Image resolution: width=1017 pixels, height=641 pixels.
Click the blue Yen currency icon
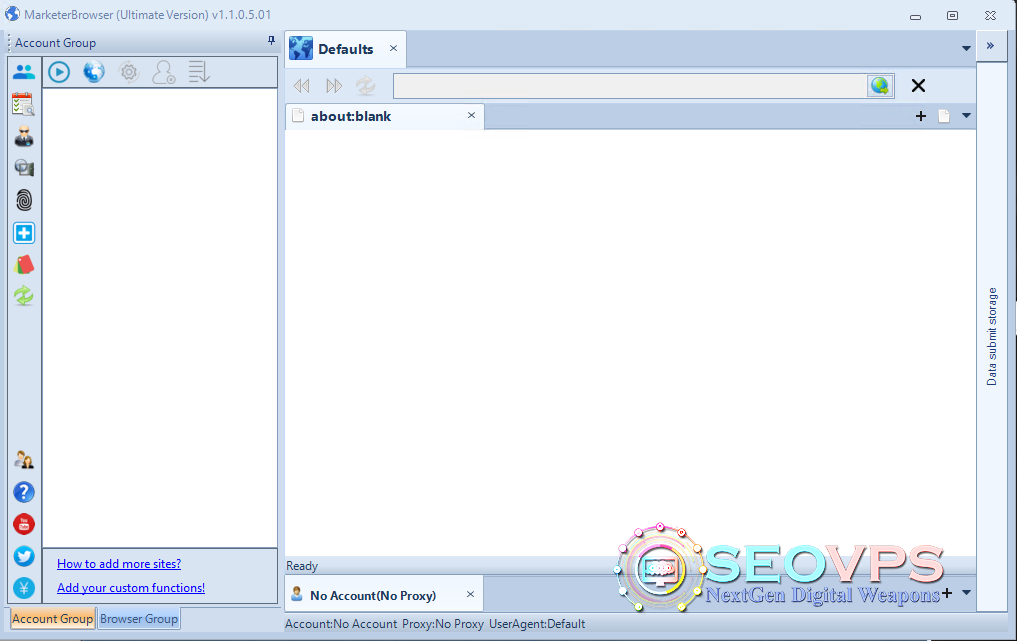coord(24,588)
